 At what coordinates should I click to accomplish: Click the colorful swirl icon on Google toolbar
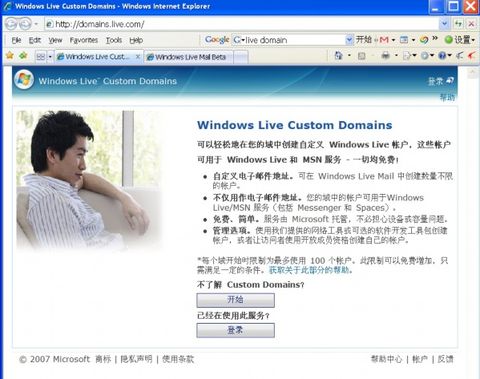[x=424, y=40]
